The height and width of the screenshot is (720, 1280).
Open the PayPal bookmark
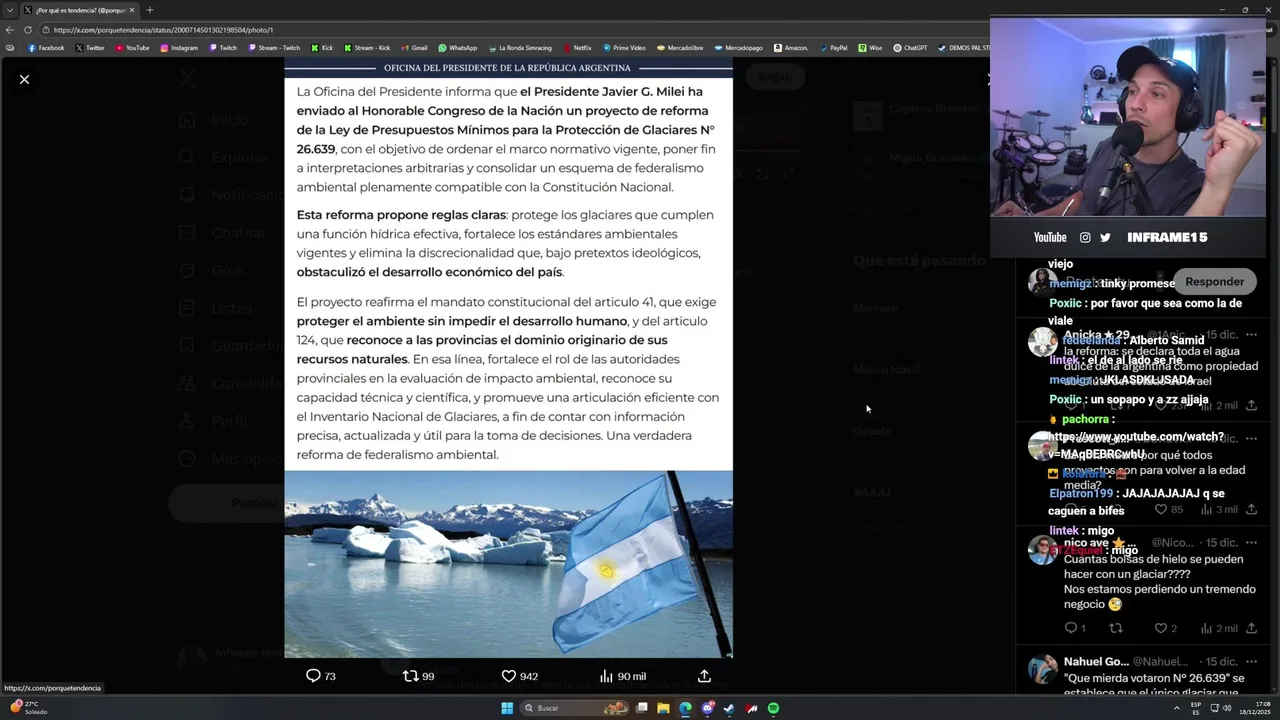tap(833, 48)
